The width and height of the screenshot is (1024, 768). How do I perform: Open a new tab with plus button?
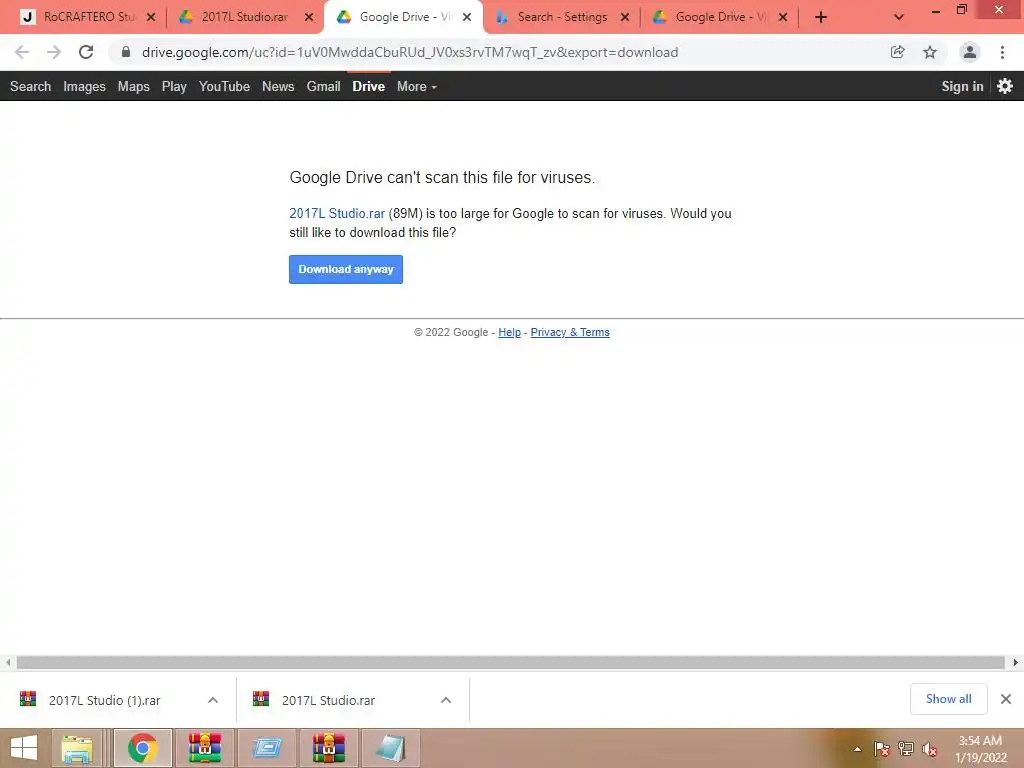click(821, 17)
